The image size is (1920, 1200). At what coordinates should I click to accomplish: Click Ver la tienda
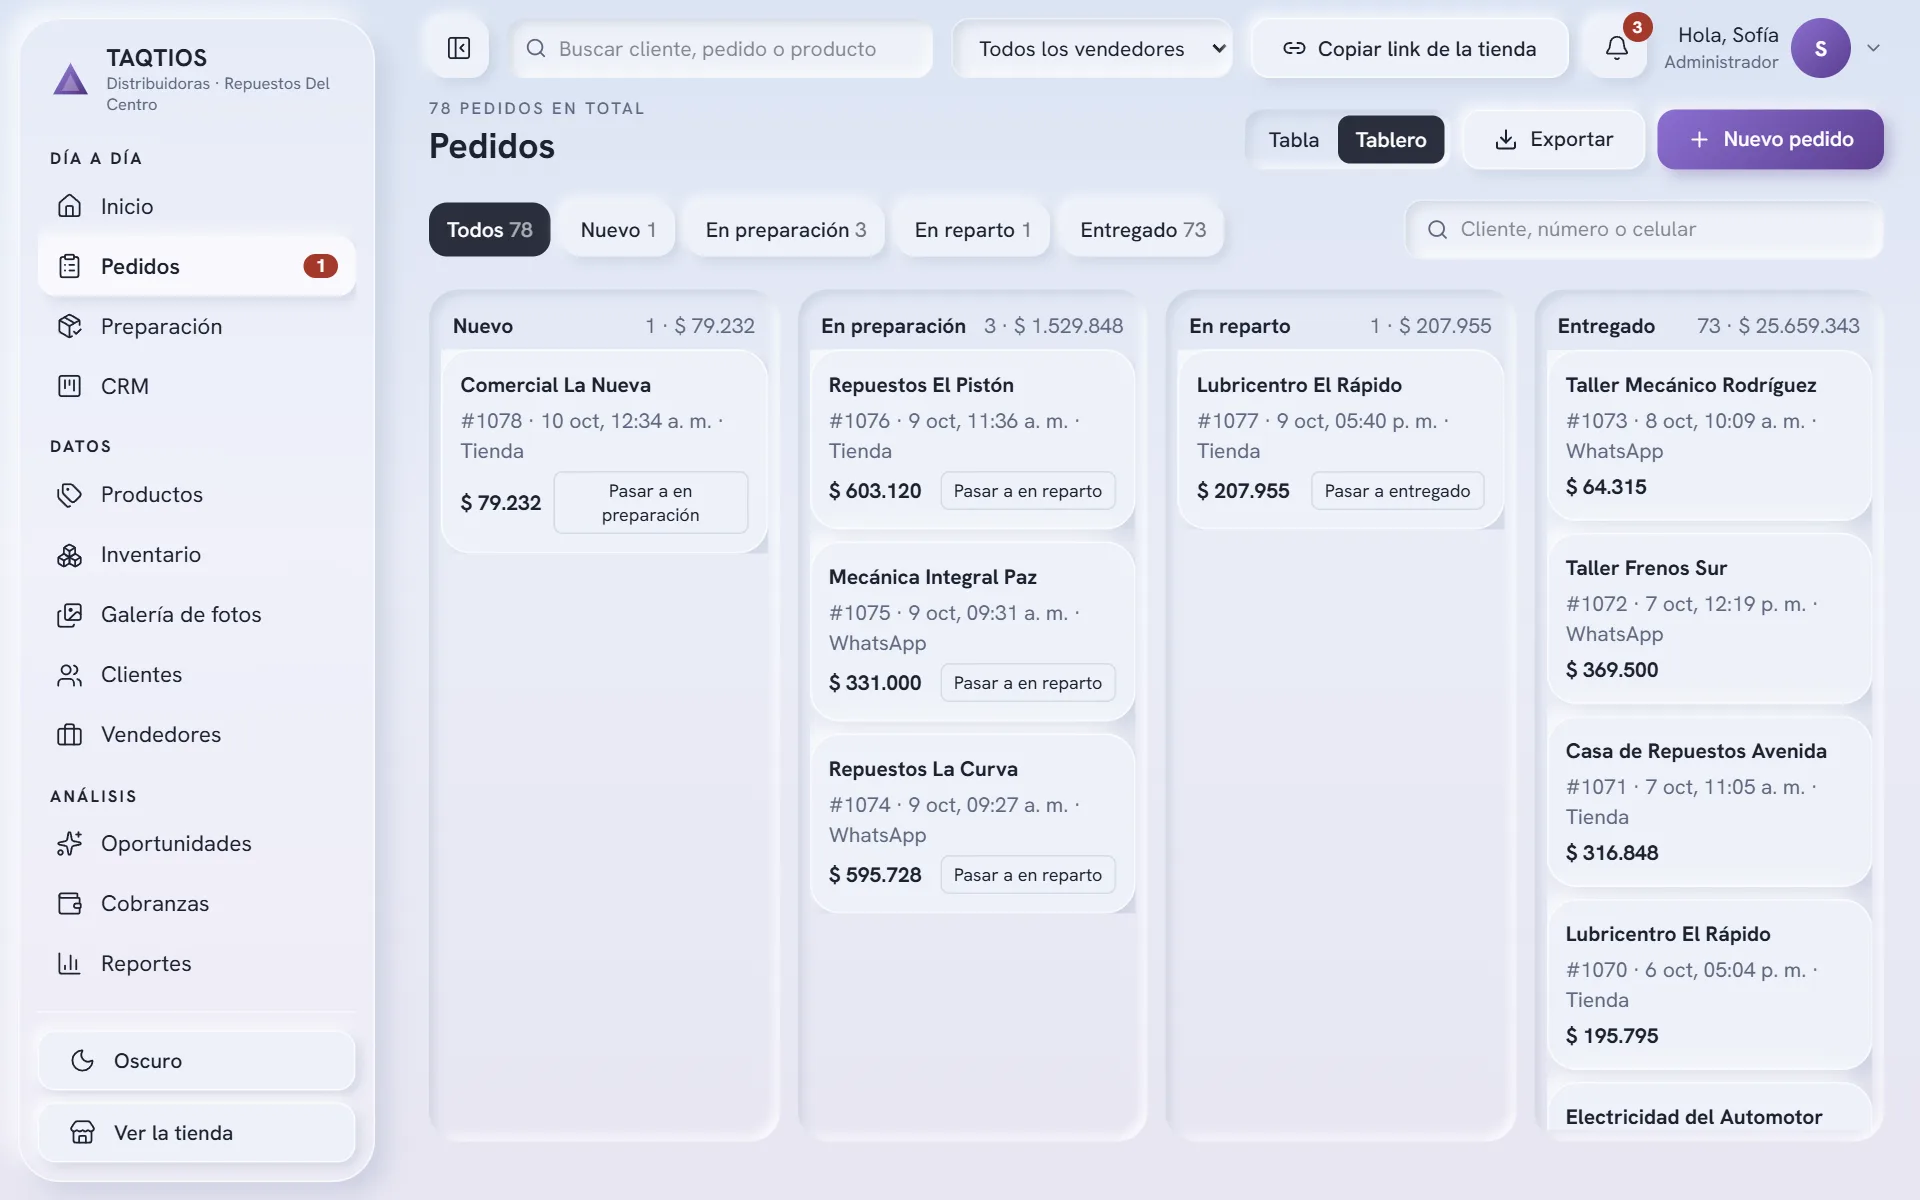point(197,1132)
